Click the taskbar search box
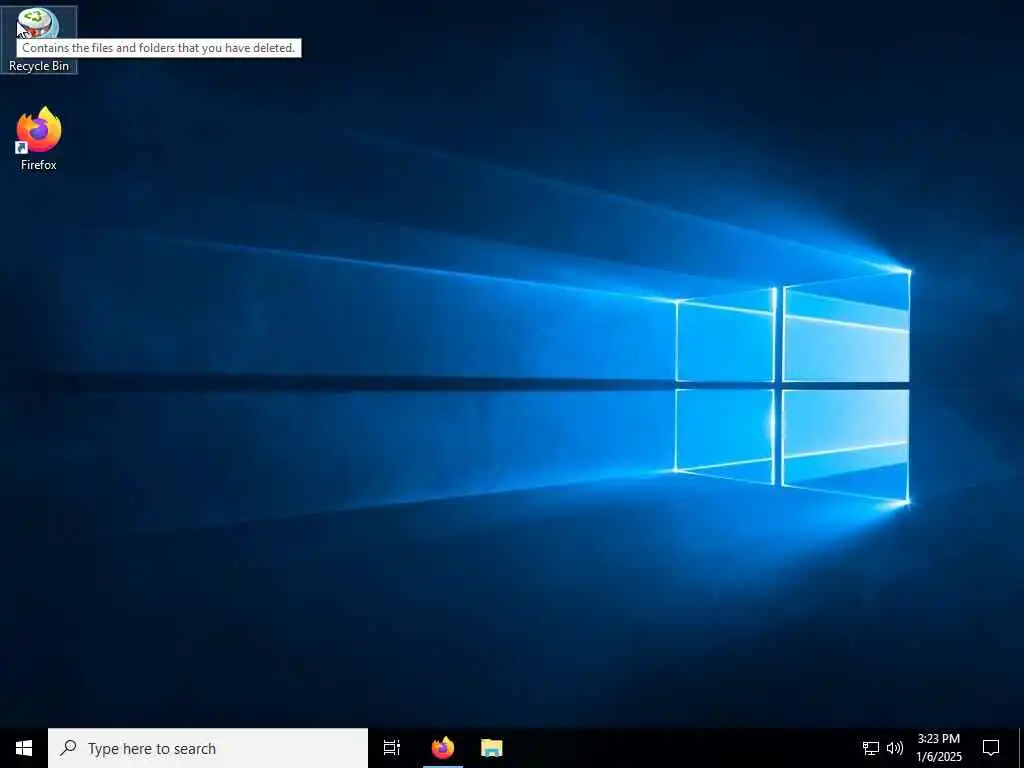 [x=208, y=748]
